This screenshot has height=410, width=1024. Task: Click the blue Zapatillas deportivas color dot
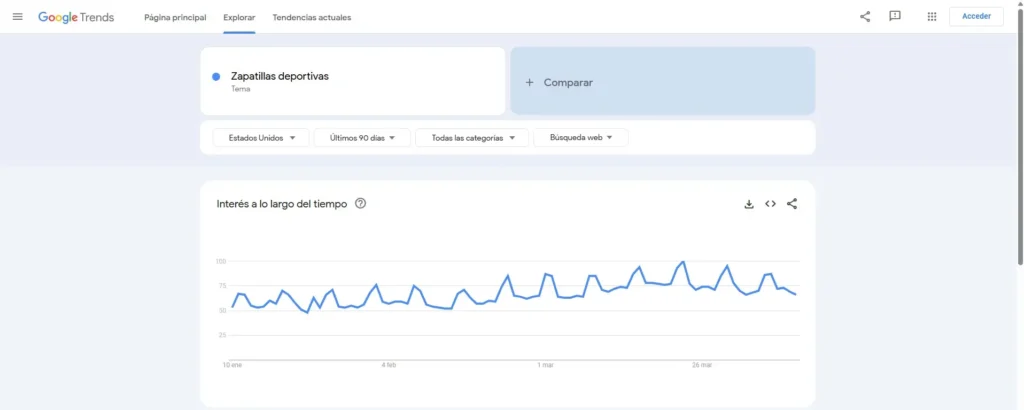(216, 77)
